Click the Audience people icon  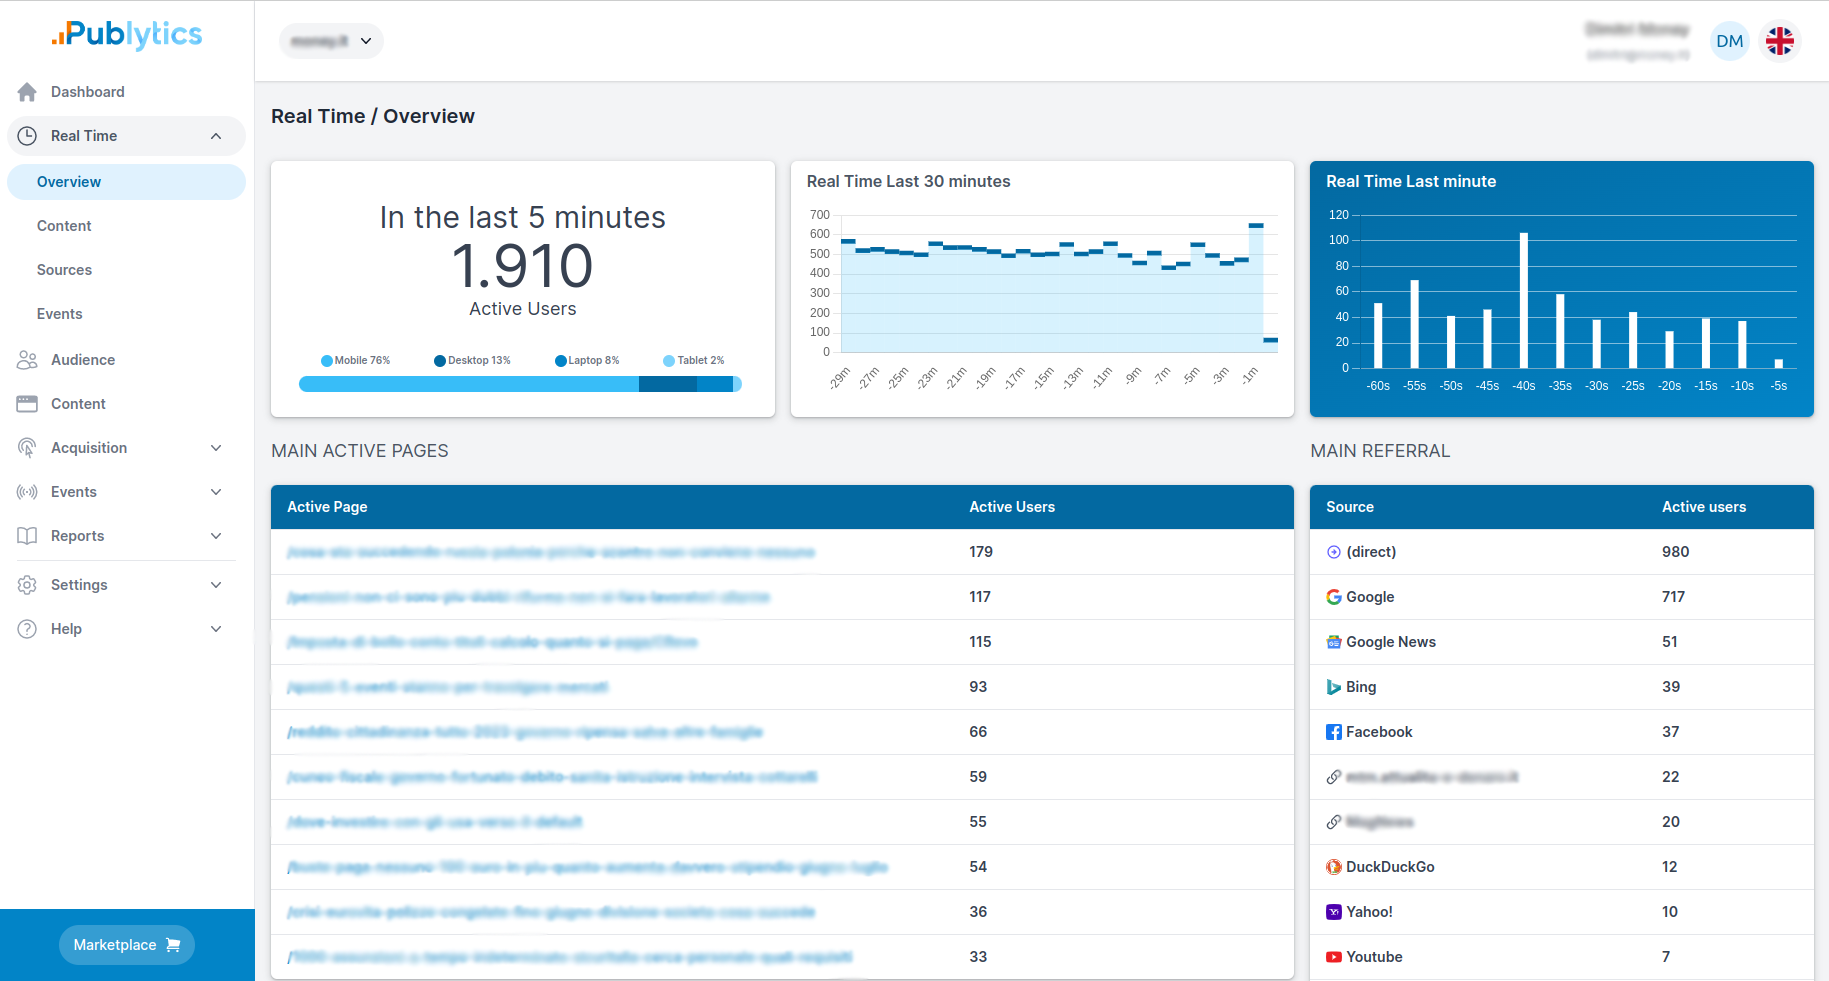tap(27, 360)
